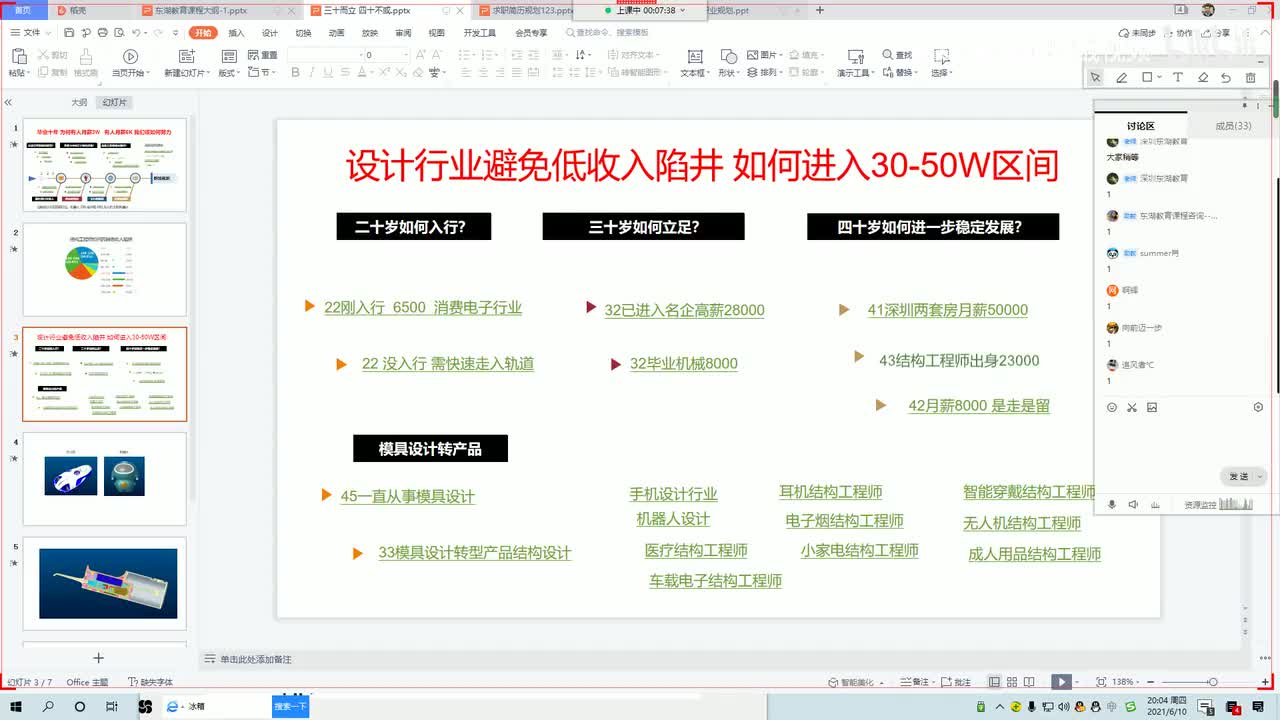Image resolution: width=1280 pixels, height=720 pixels.
Task: Switch to normal view icon in status bar
Action: [x=994, y=682]
